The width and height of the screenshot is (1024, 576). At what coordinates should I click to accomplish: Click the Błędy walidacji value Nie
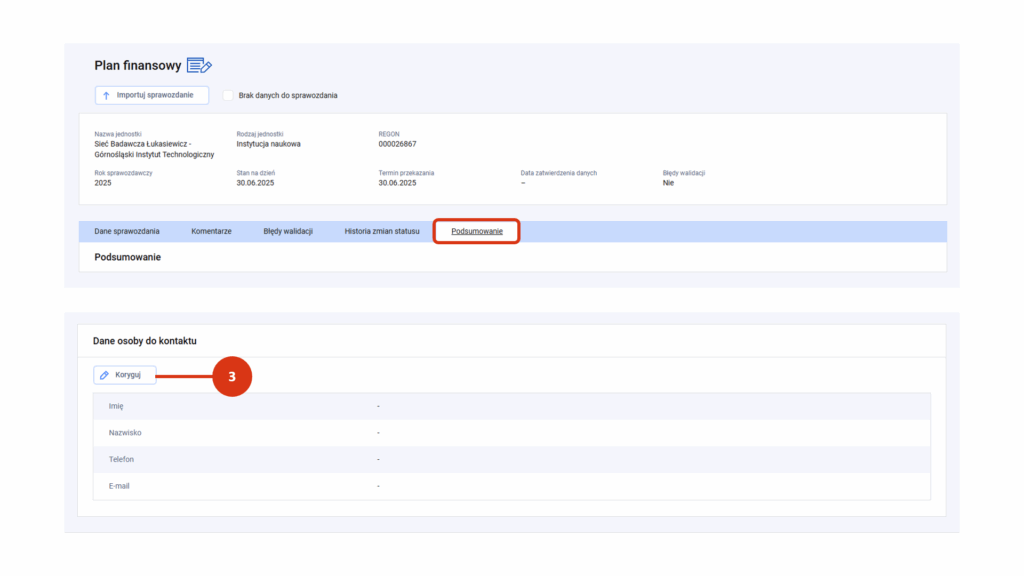(x=668, y=184)
